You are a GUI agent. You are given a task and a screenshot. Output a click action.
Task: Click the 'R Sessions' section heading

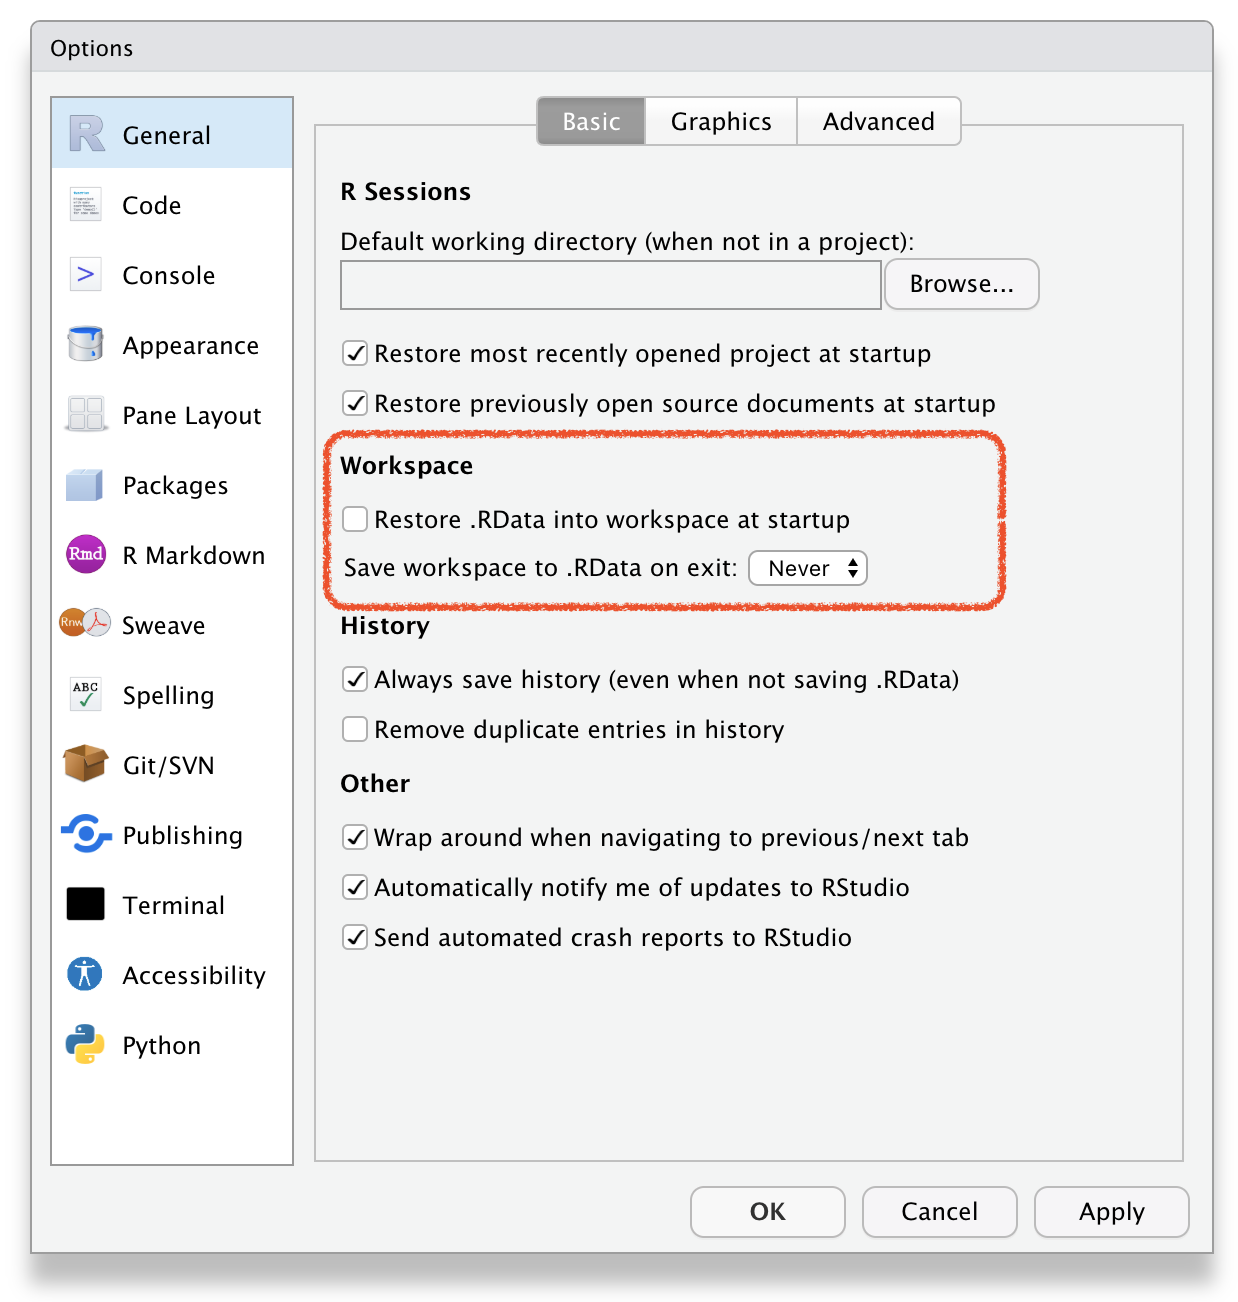(x=406, y=191)
